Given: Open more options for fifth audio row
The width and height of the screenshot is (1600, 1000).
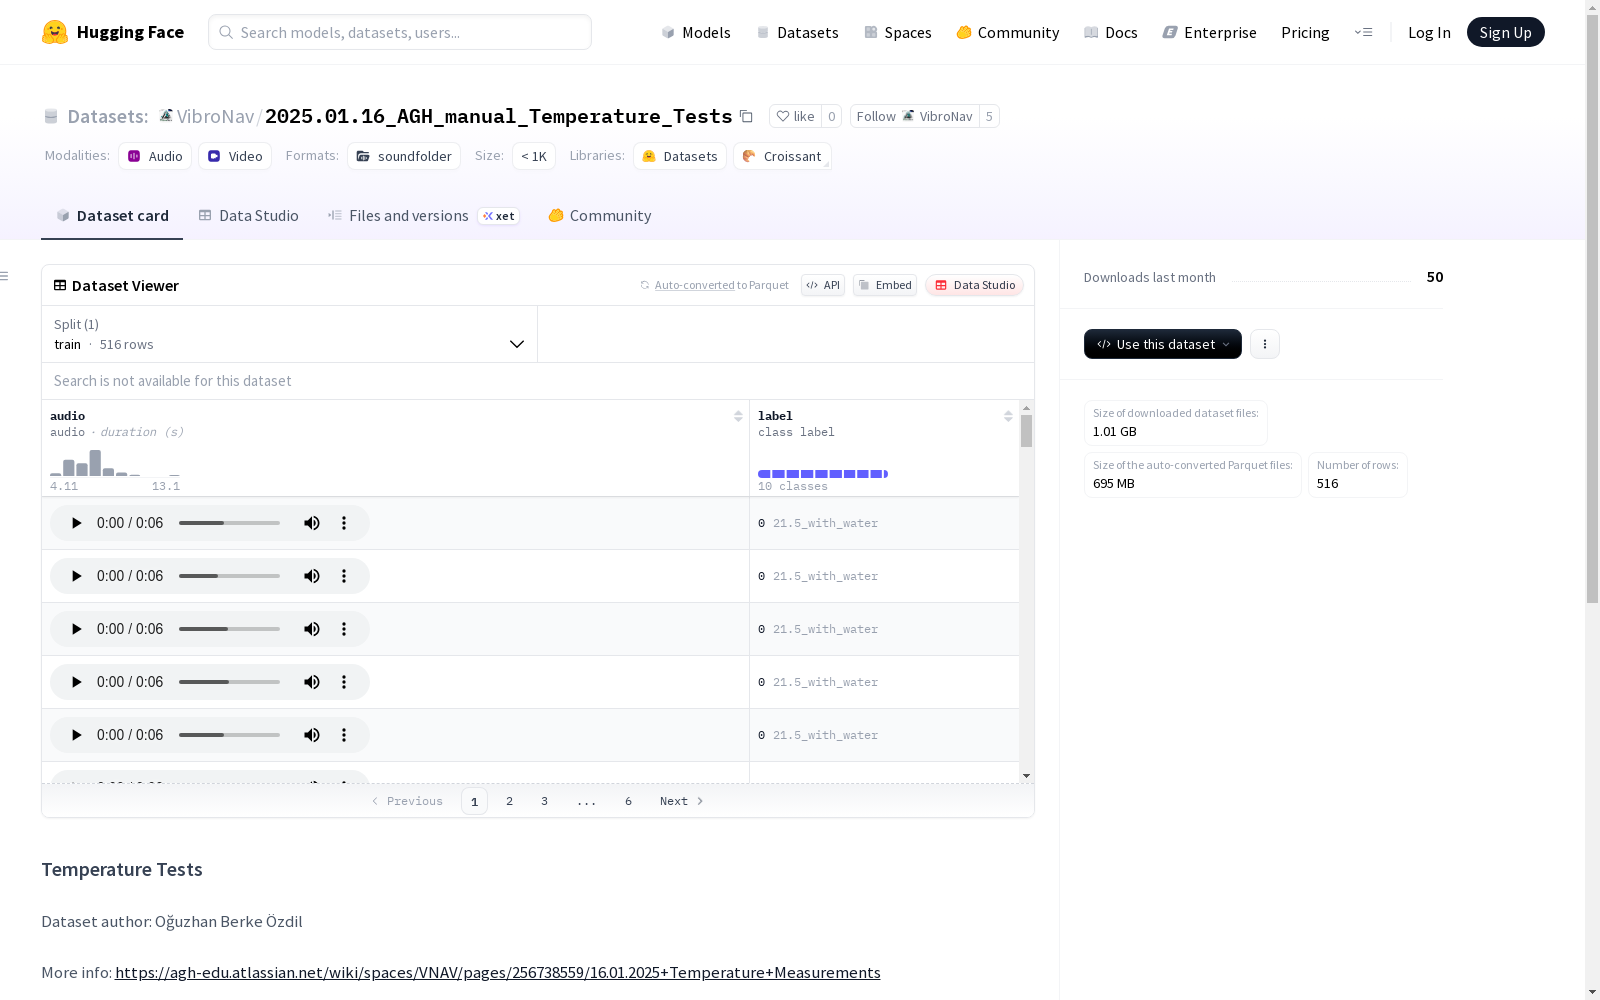Looking at the screenshot, I should click(x=344, y=735).
